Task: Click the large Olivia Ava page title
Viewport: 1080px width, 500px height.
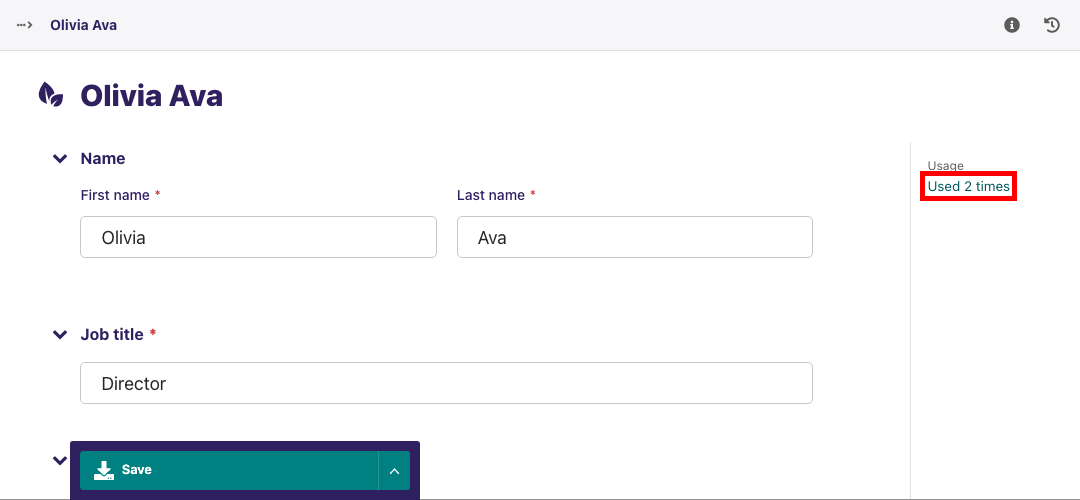Action: point(151,96)
